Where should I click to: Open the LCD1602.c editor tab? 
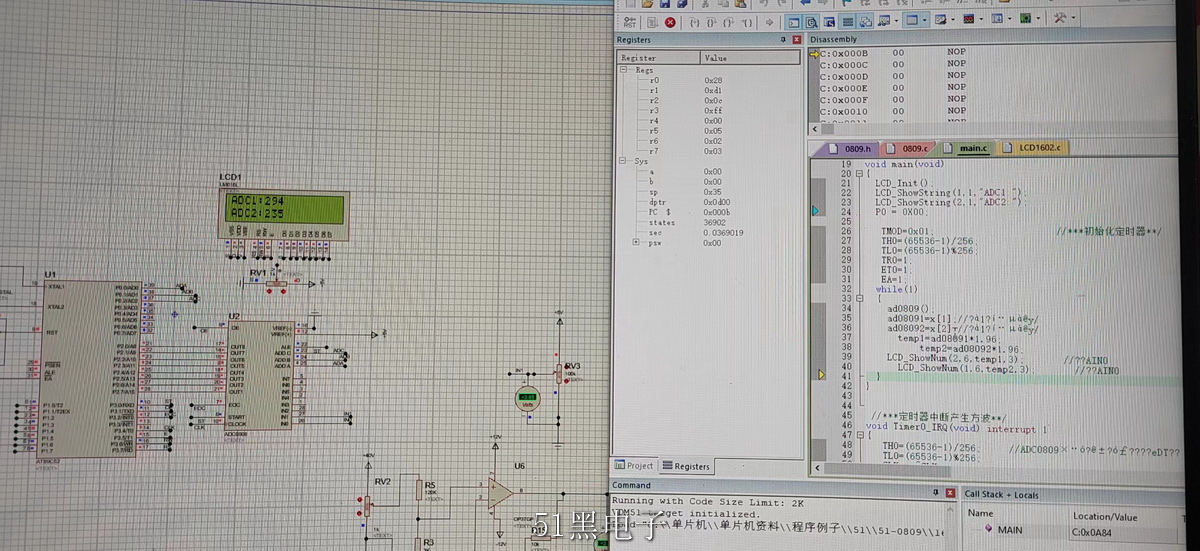coord(1040,148)
